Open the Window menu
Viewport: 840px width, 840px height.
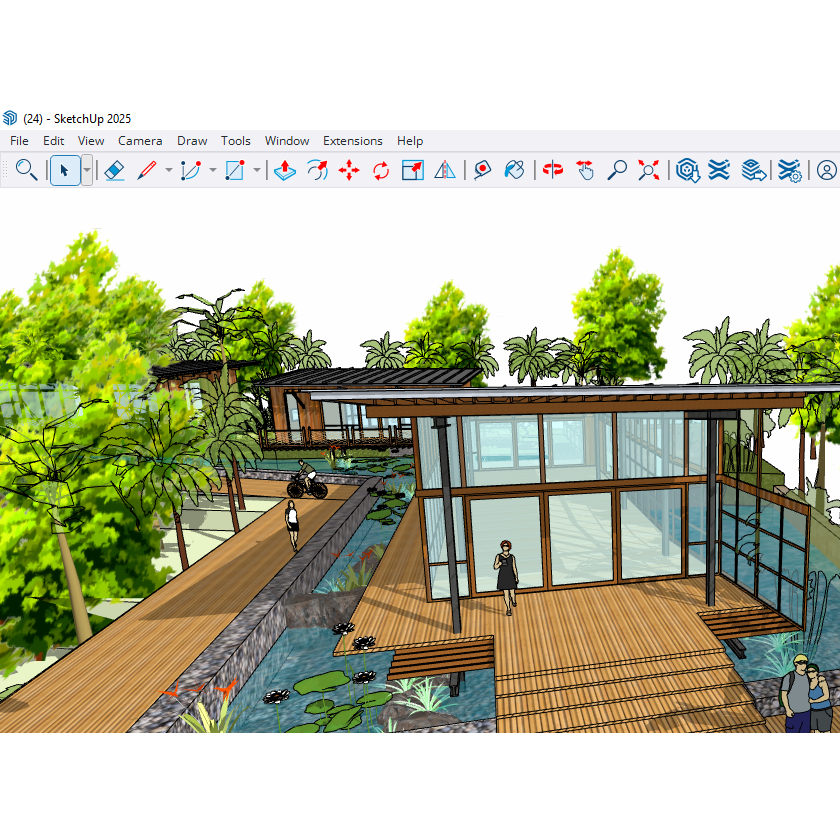coord(287,141)
